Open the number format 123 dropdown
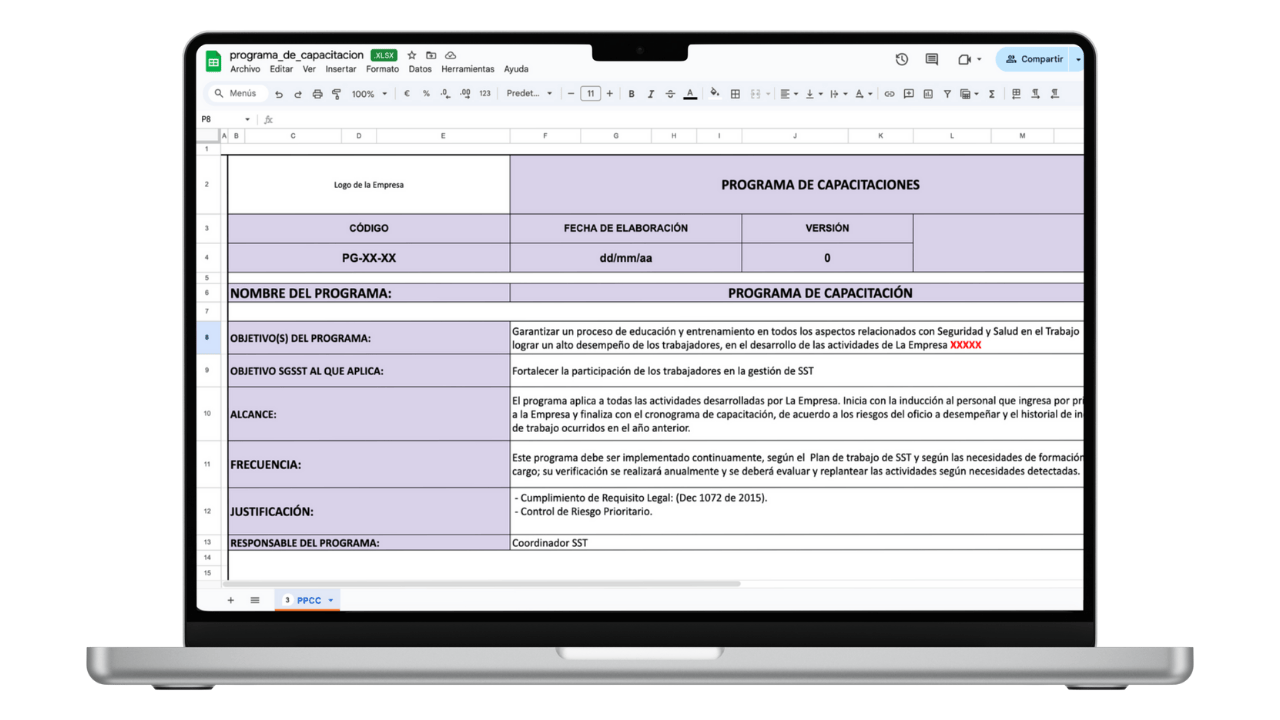 [x=483, y=93]
